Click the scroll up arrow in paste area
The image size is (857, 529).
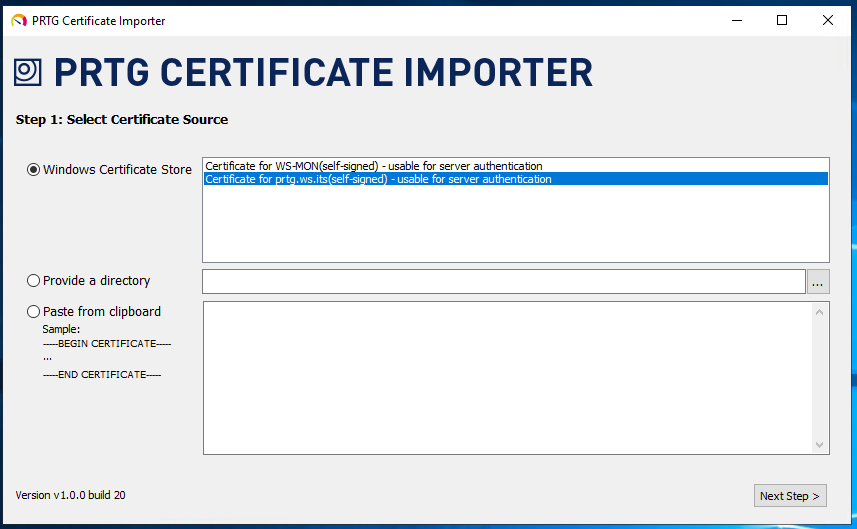819,312
